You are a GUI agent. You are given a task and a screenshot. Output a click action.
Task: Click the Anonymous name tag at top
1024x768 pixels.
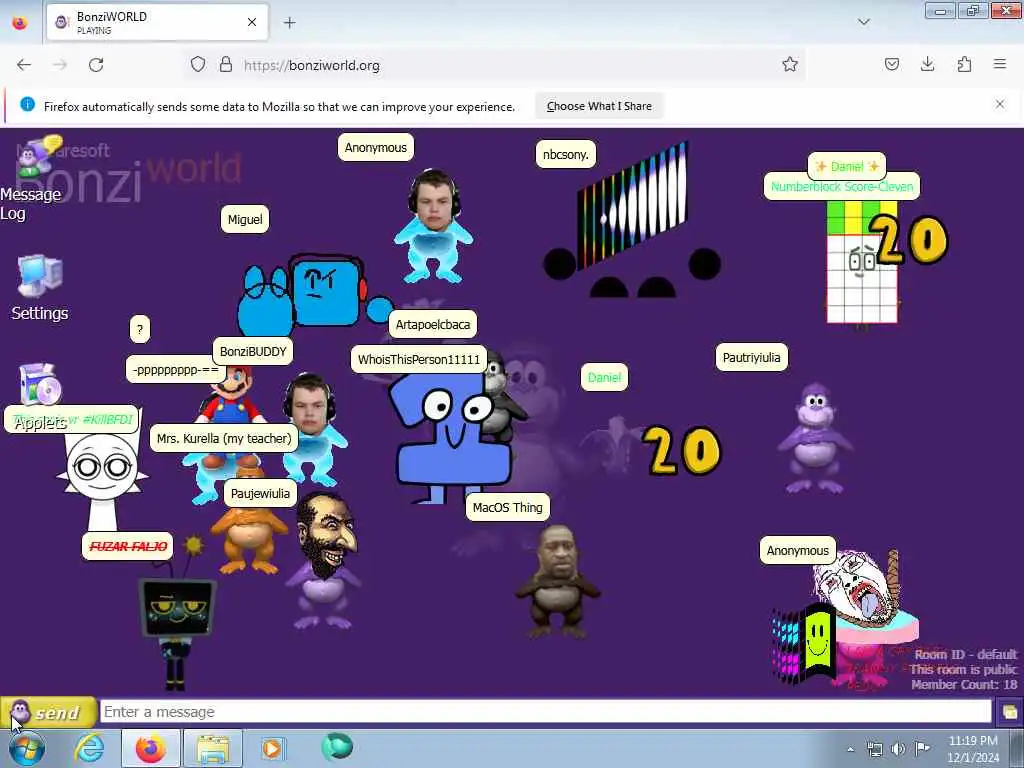click(376, 148)
